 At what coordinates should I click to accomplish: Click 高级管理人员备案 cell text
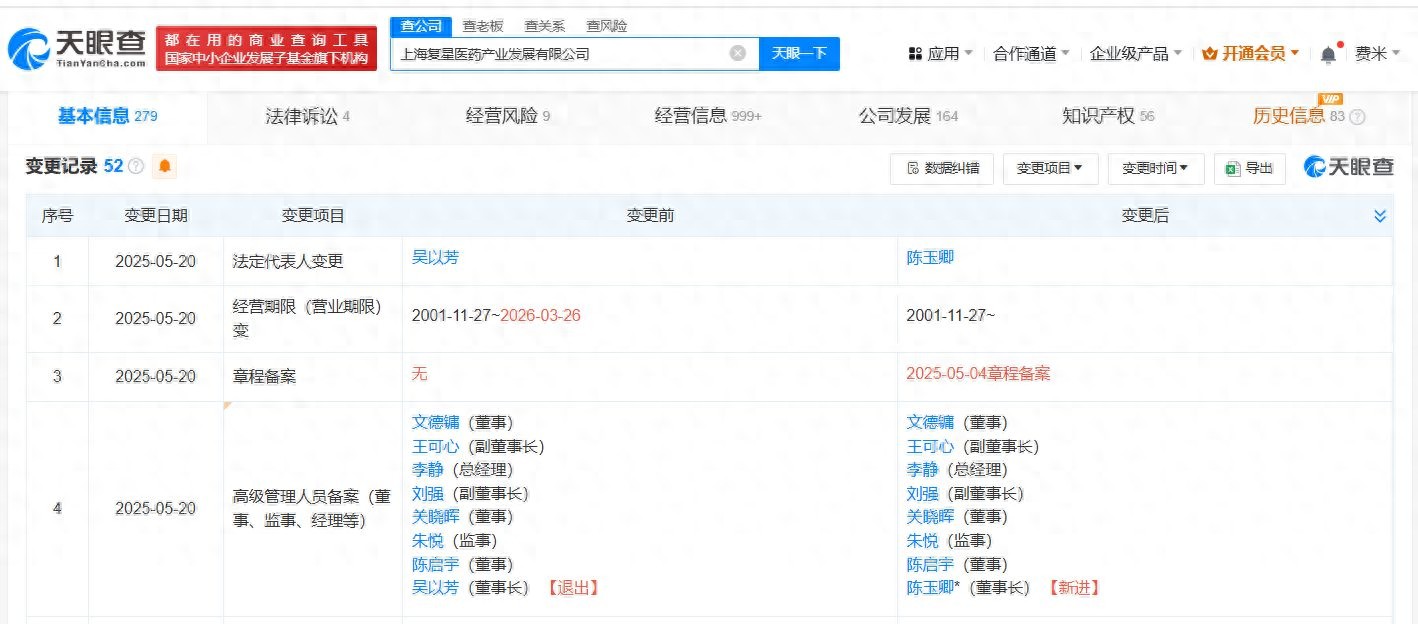tap(312, 508)
